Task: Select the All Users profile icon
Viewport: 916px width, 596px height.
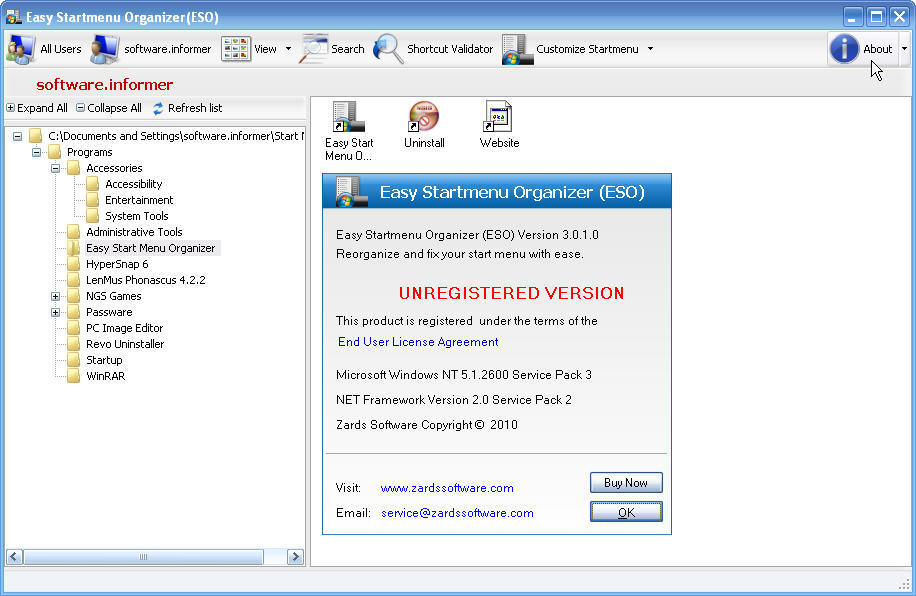Action: click(20, 49)
